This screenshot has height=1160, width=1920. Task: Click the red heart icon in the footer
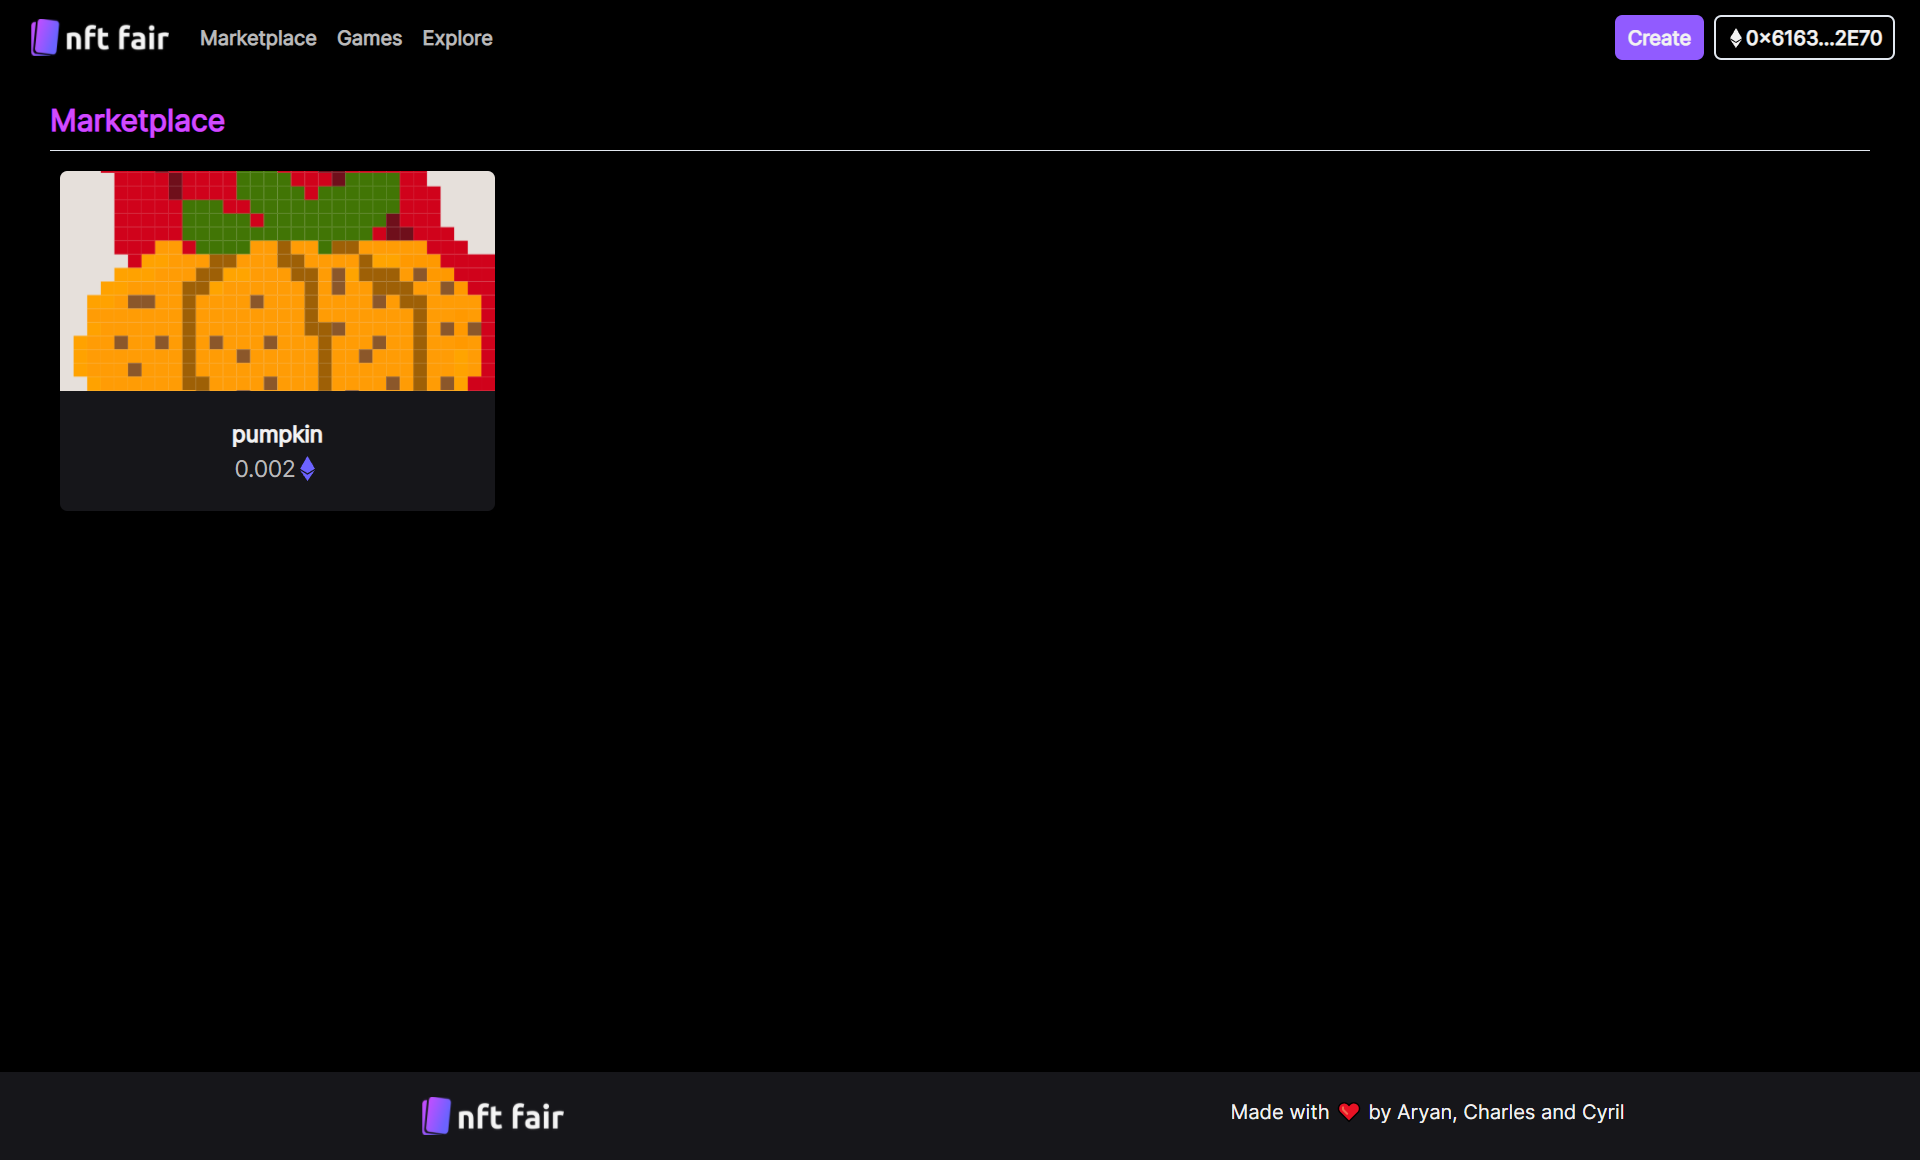tap(1348, 1112)
